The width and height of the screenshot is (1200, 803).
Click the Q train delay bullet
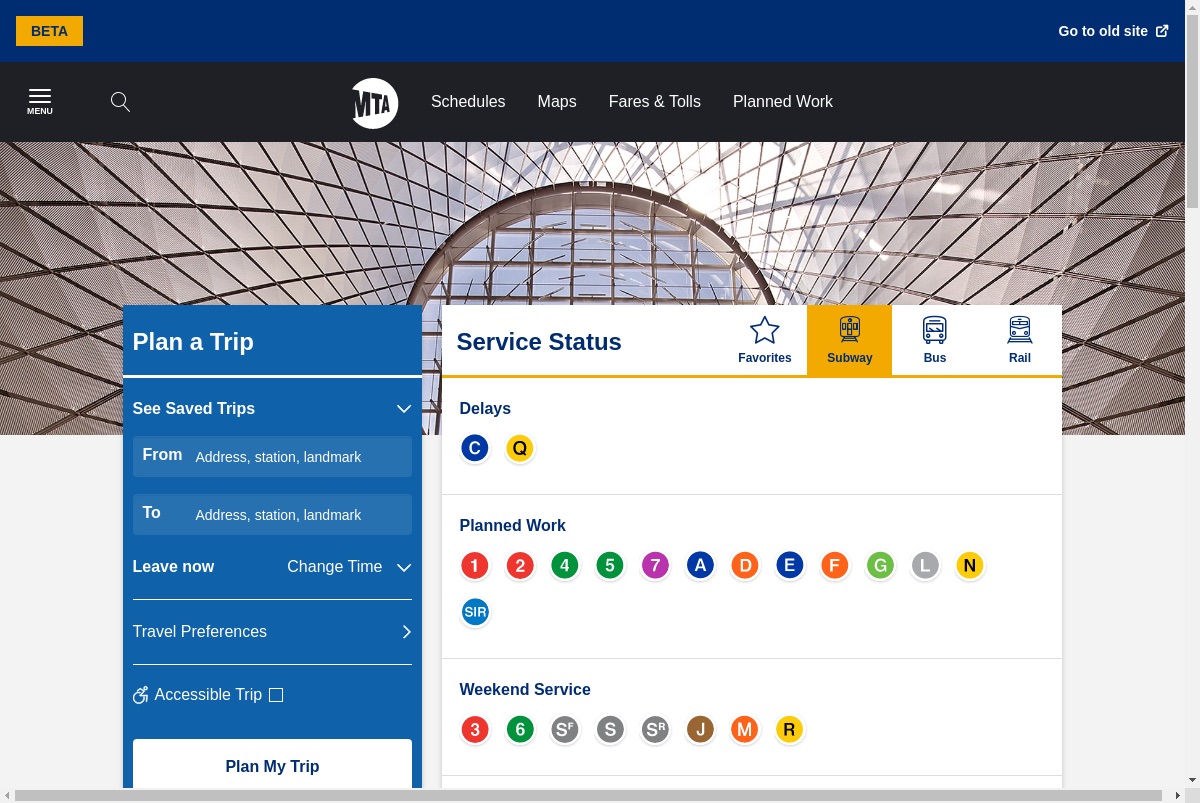(520, 448)
